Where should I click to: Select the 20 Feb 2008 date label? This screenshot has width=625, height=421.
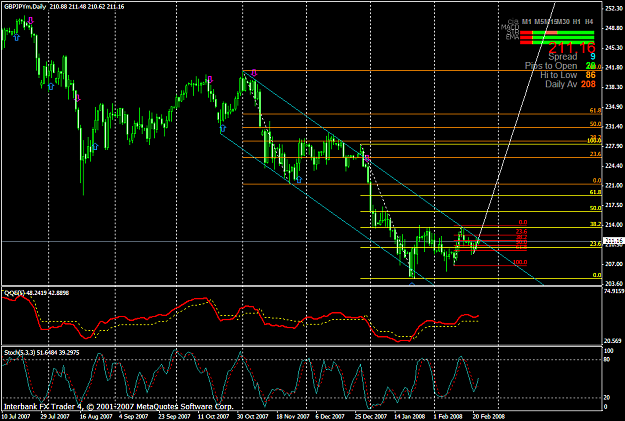tap(489, 417)
